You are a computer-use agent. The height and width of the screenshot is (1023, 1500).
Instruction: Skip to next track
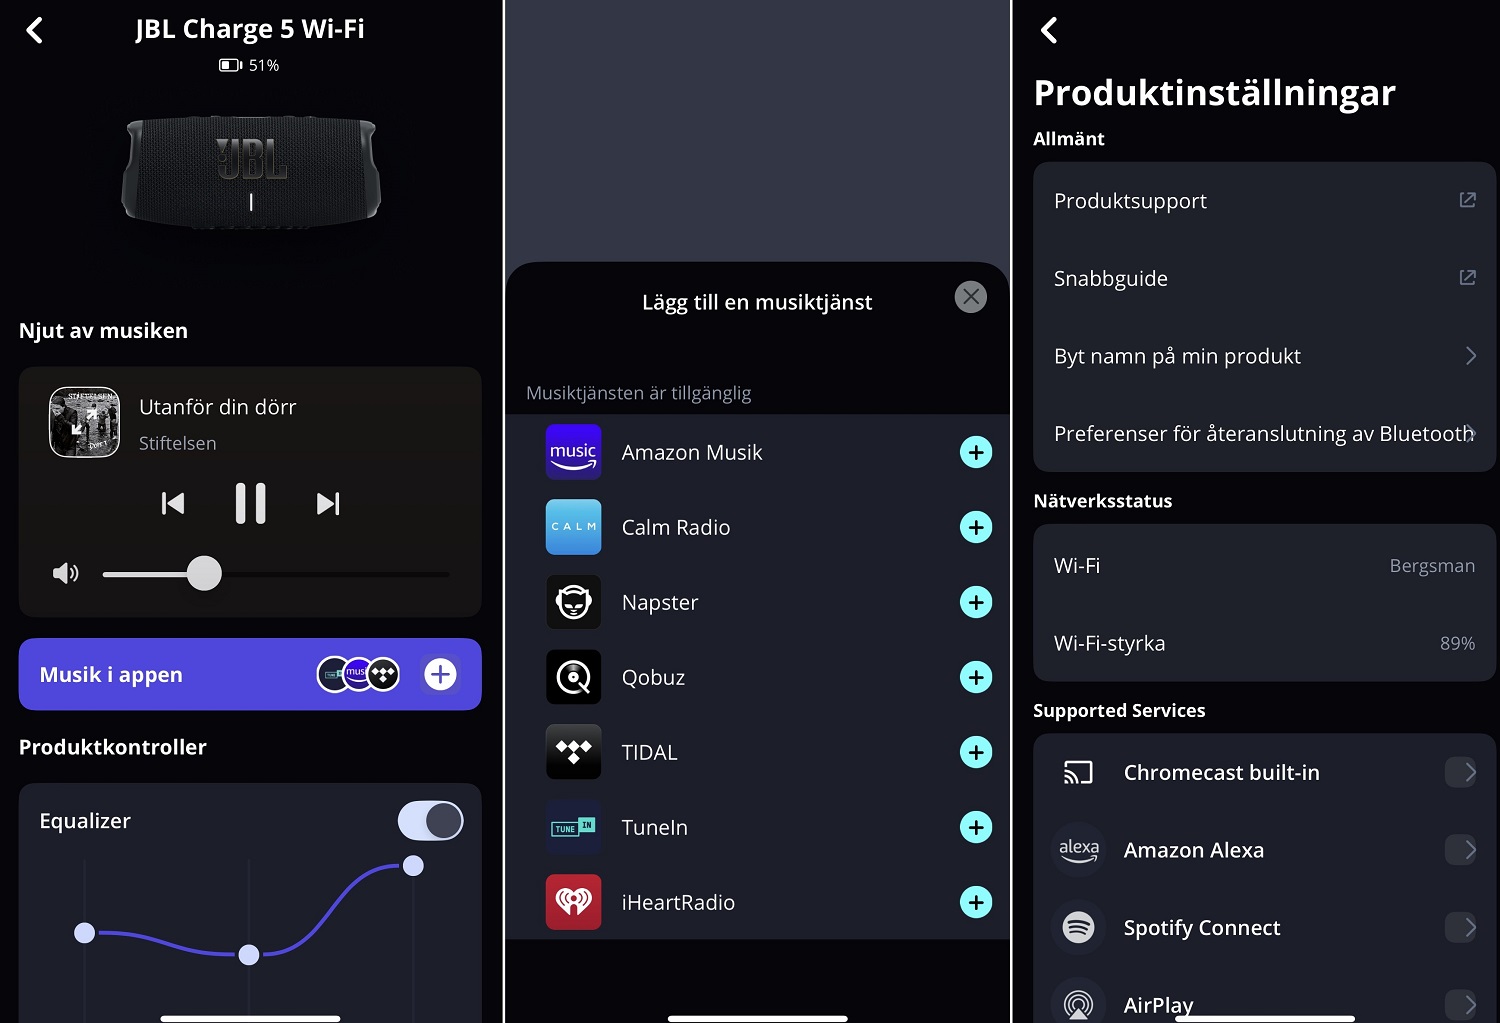tap(328, 503)
